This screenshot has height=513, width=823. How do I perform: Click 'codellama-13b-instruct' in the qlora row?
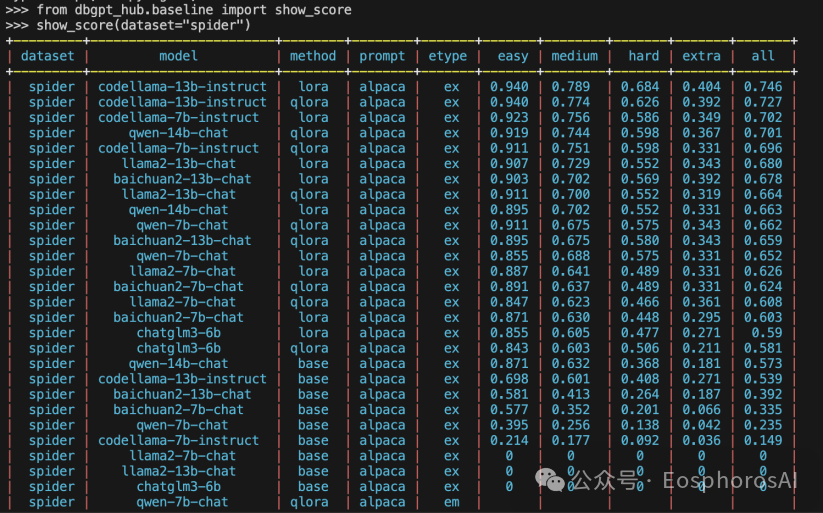(x=182, y=102)
